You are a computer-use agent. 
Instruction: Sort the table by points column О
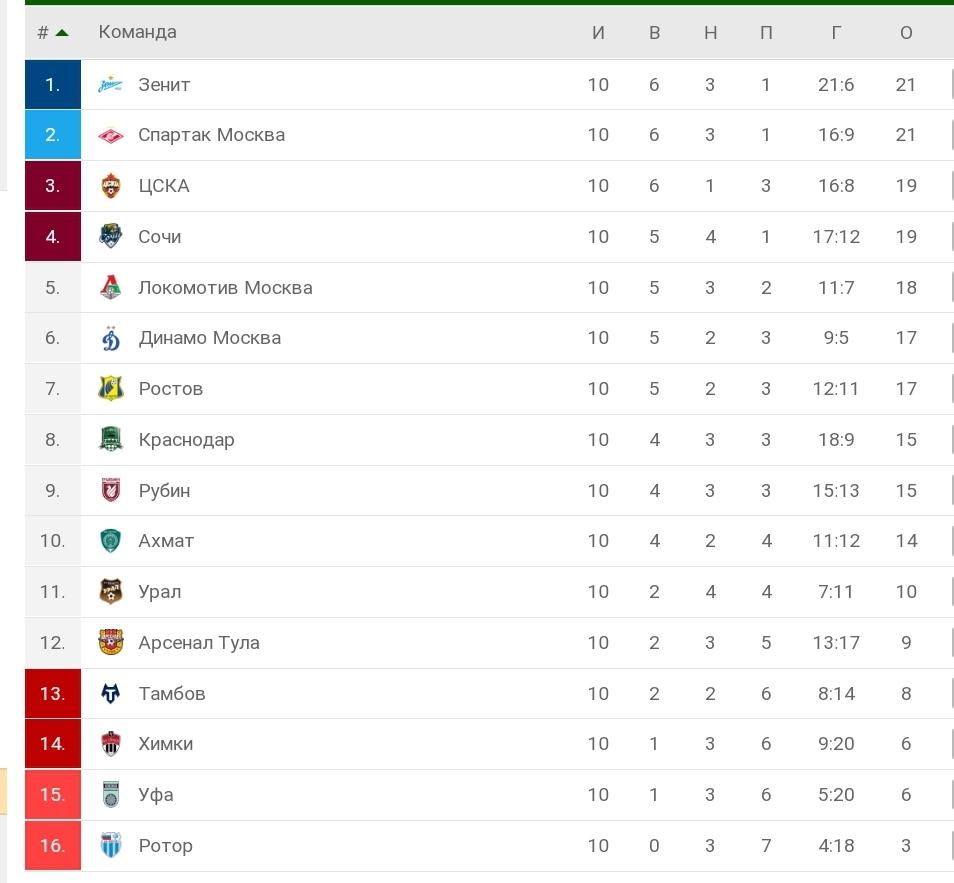[906, 32]
